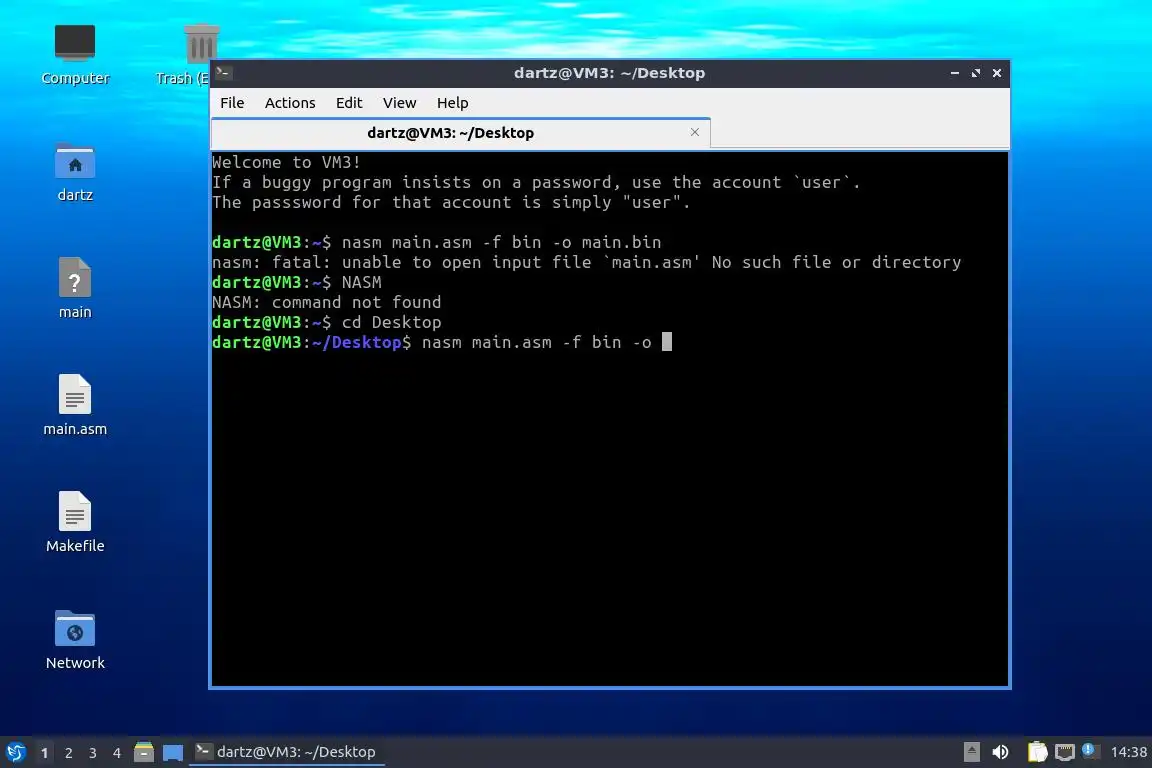
Task: Click the dartz@VM3 terminal taskbar button
Action: 287,752
